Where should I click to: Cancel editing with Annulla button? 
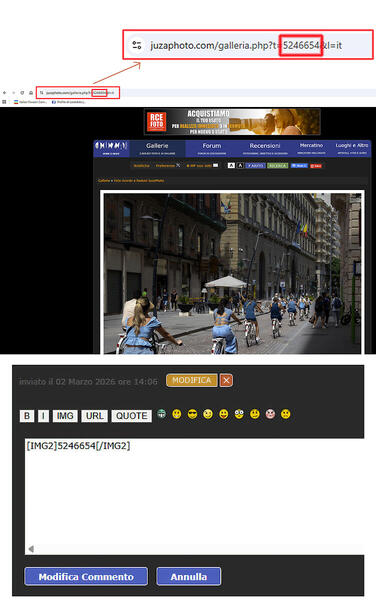click(189, 576)
